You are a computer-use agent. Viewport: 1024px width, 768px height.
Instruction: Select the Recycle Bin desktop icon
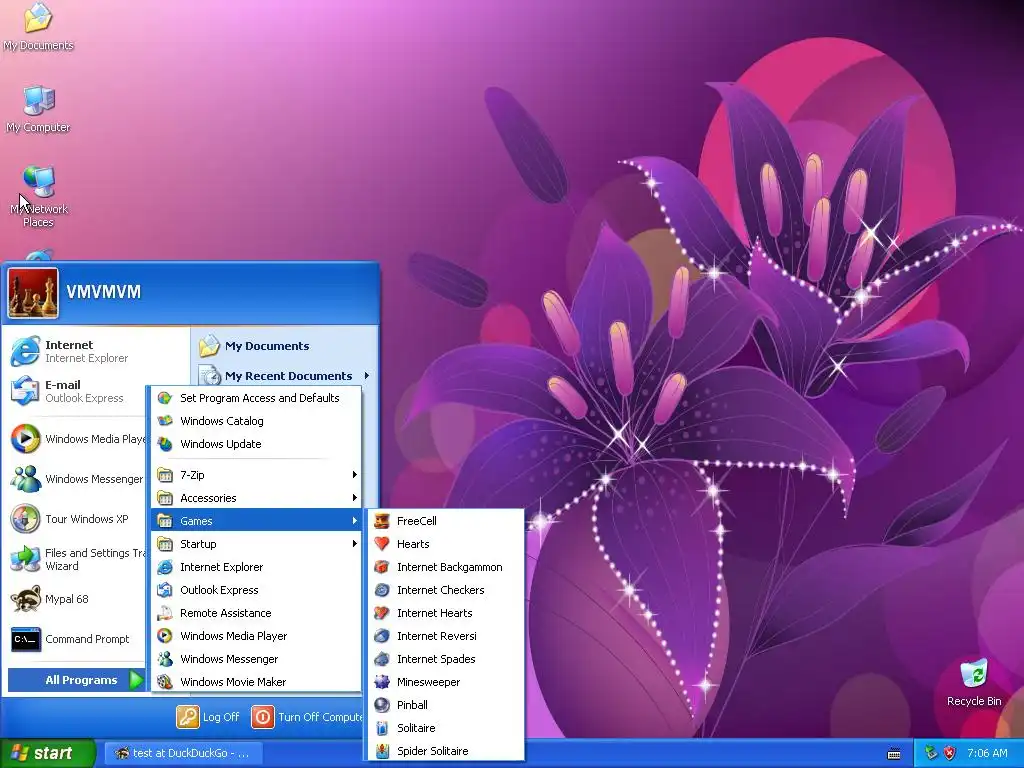tap(974, 682)
